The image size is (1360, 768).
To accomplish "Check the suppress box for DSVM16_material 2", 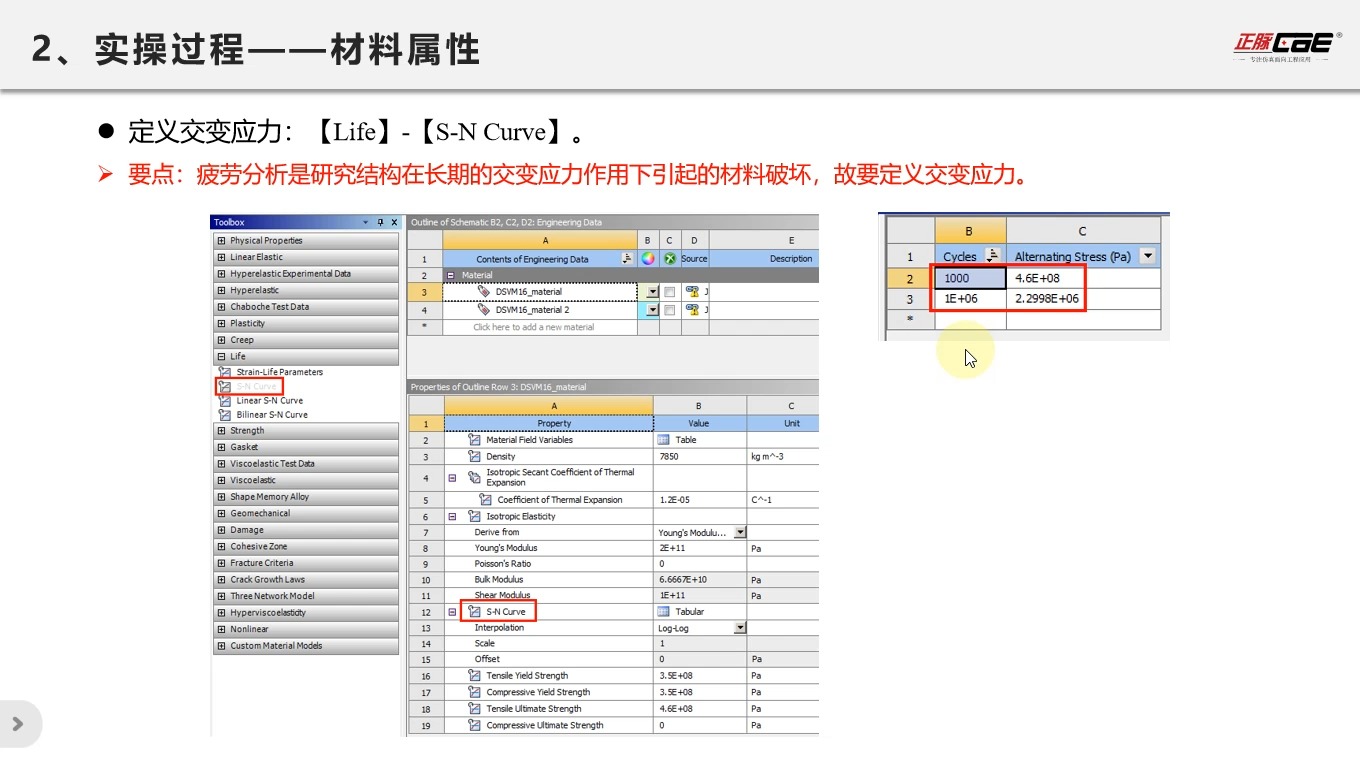I will (668, 308).
